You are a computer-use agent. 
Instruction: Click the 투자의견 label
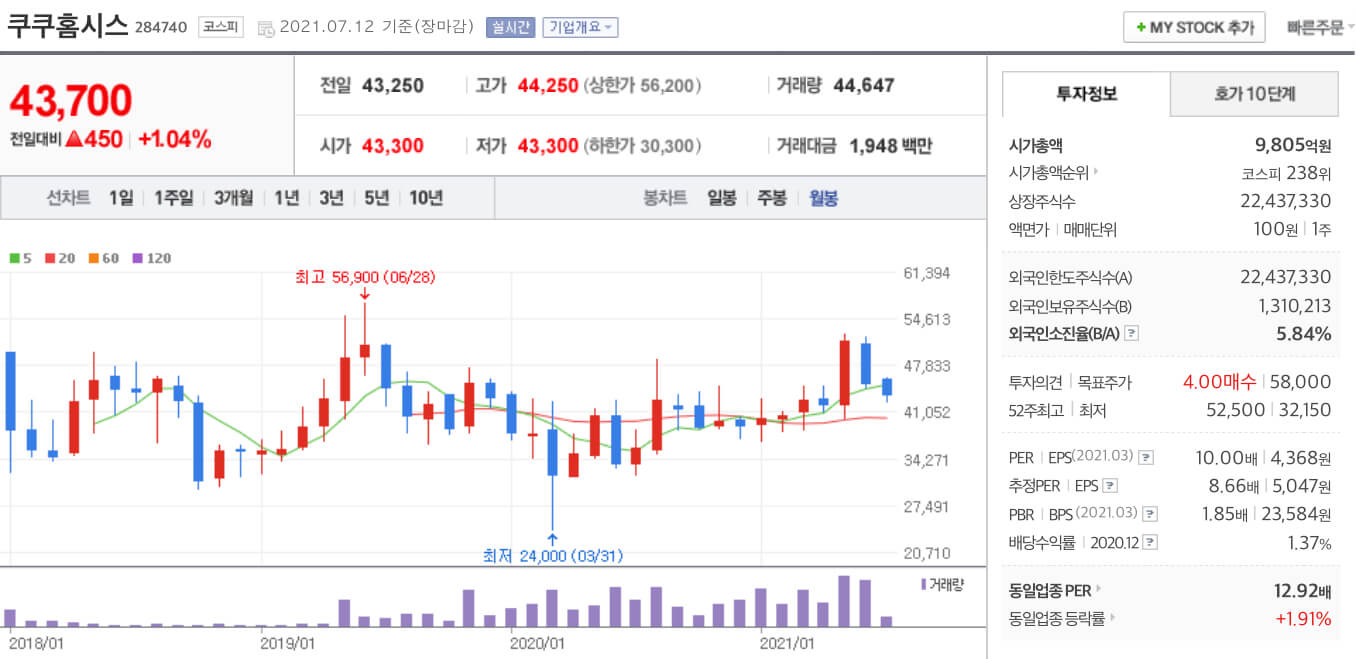point(1036,382)
